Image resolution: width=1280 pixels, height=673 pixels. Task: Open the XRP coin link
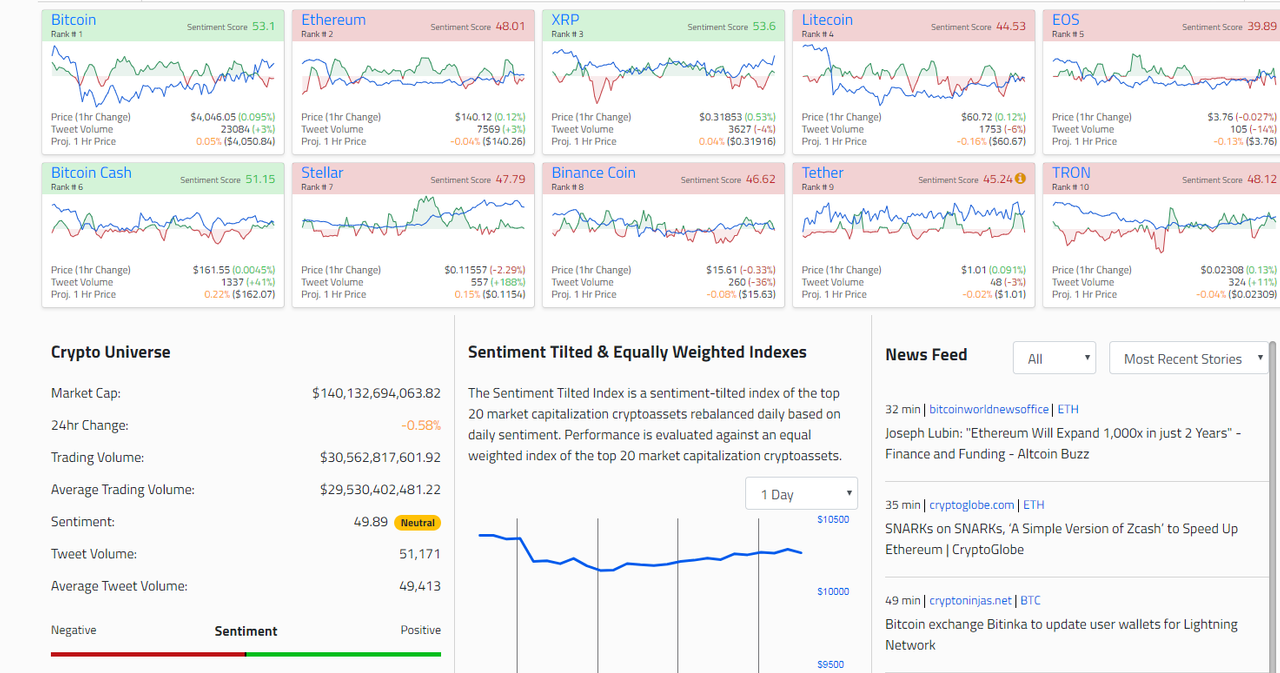[x=565, y=20]
